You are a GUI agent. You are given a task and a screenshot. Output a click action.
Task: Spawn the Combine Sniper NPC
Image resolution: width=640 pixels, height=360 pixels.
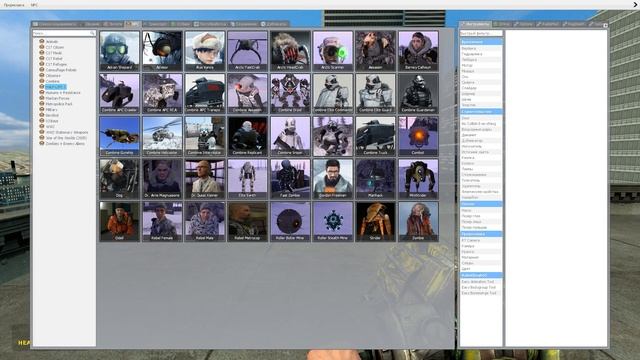click(290, 136)
